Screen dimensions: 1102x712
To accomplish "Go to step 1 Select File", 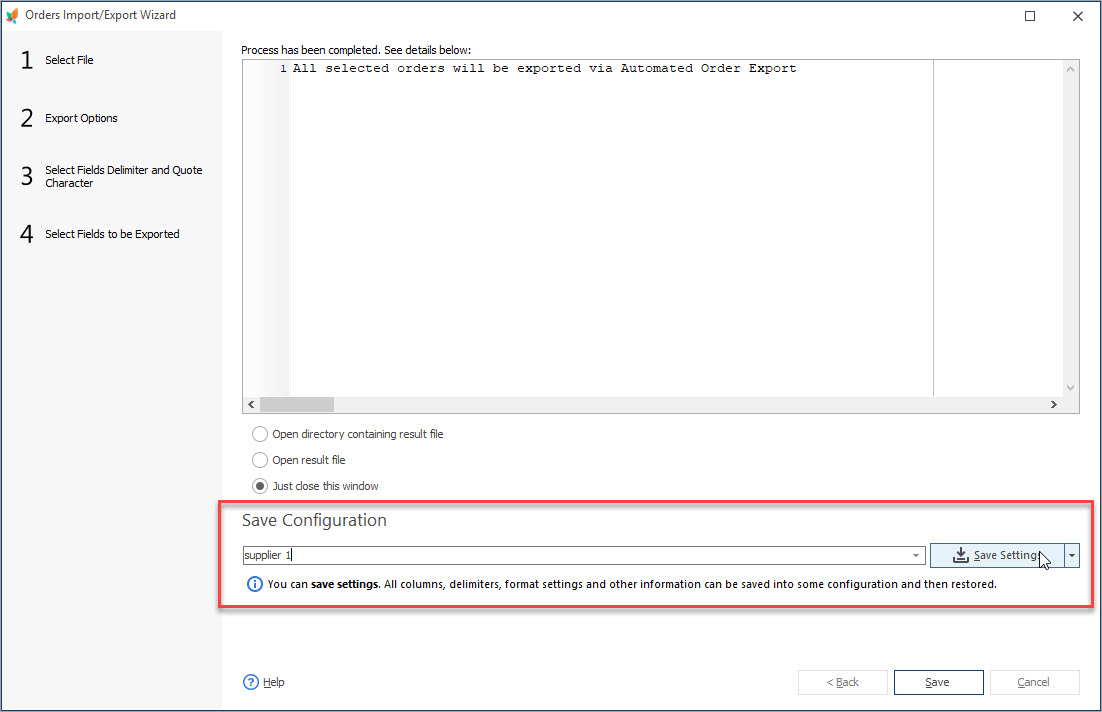I will [69, 60].
